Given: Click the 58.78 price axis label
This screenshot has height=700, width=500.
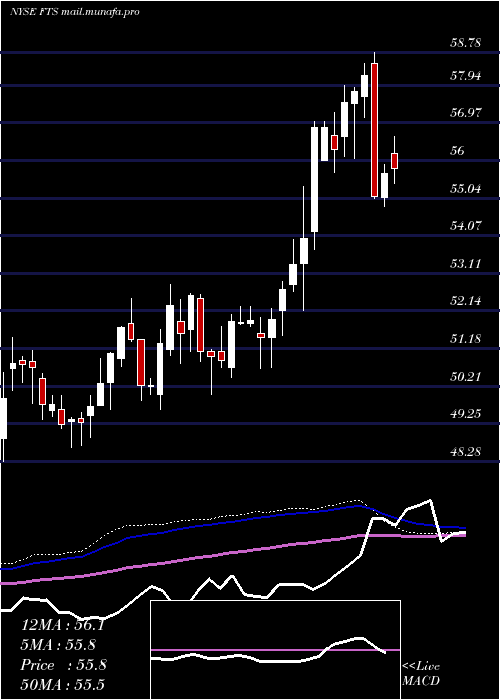Looking at the screenshot, I should tap(466, 43).
